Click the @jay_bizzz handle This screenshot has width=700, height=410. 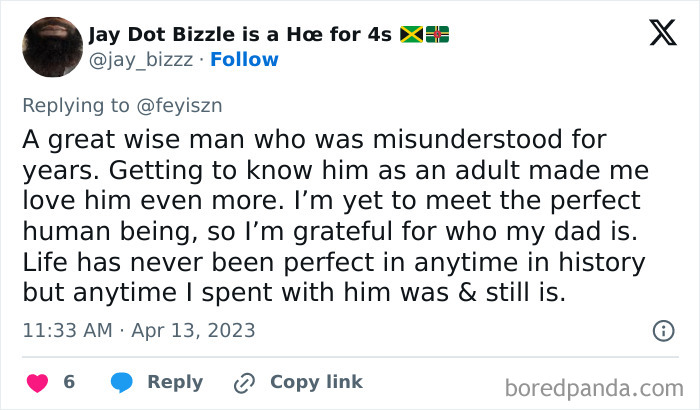point(139,60)
